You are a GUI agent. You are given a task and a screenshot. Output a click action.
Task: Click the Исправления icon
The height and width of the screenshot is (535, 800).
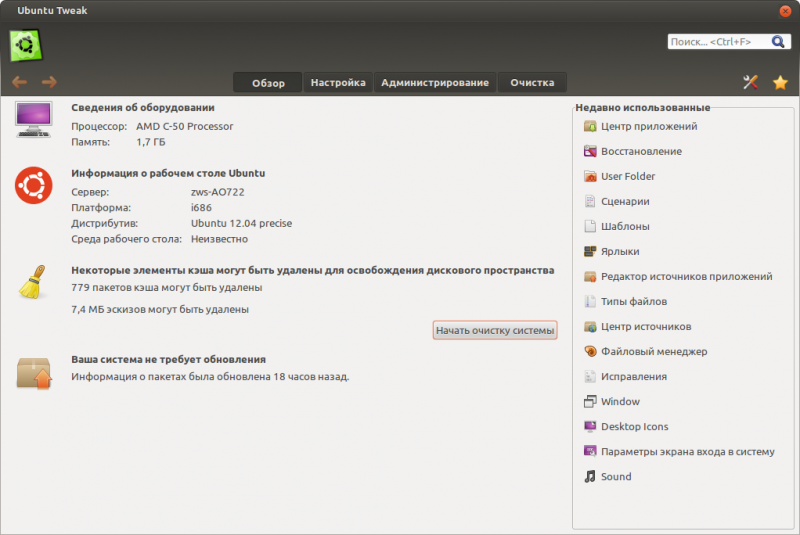coord(590,376)
